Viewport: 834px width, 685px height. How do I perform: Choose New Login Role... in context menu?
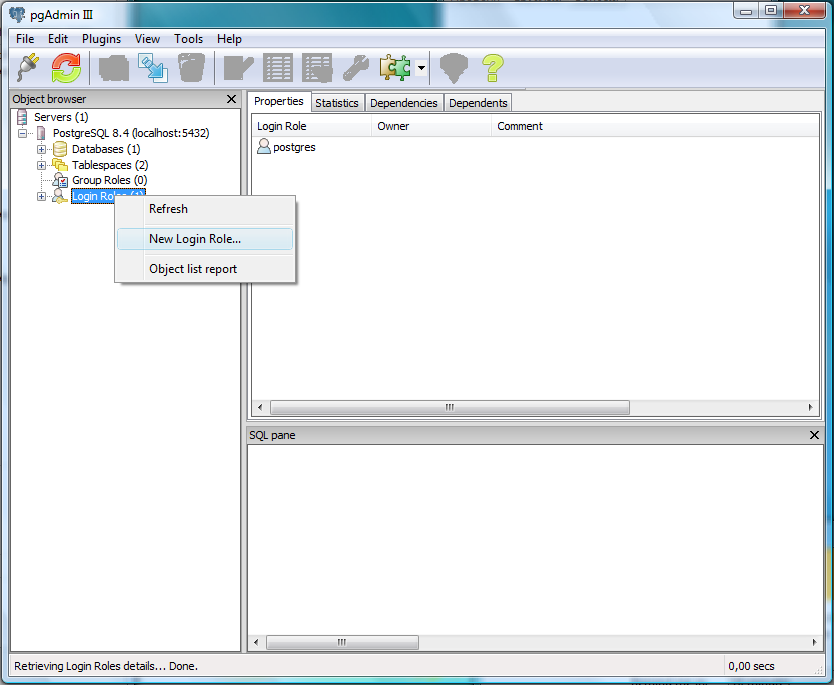click(x=205, y=239)
